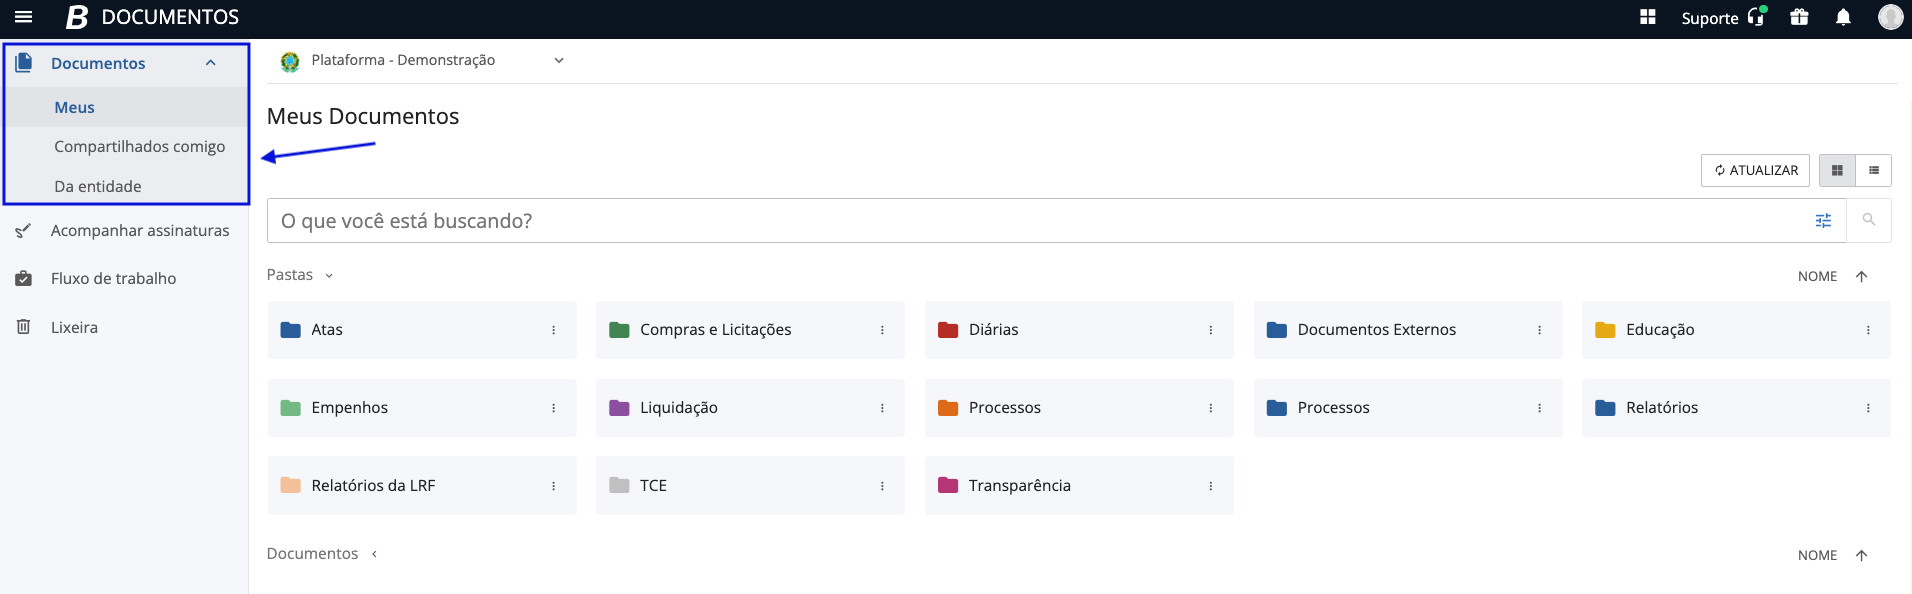Open user profile avatar
1912x594 pixels.
[1890, 17]
